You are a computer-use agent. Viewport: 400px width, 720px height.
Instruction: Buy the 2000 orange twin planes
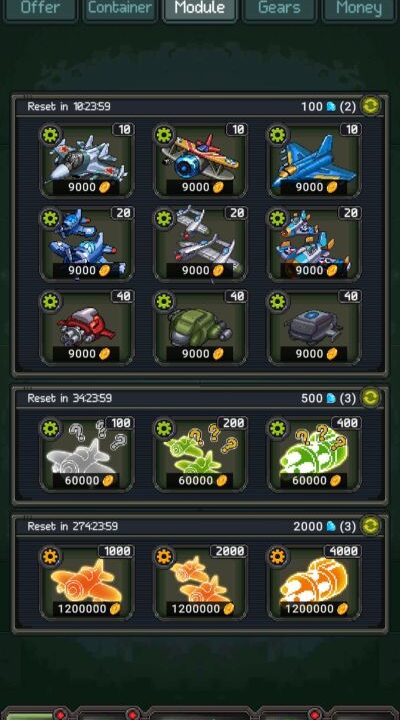200,582
